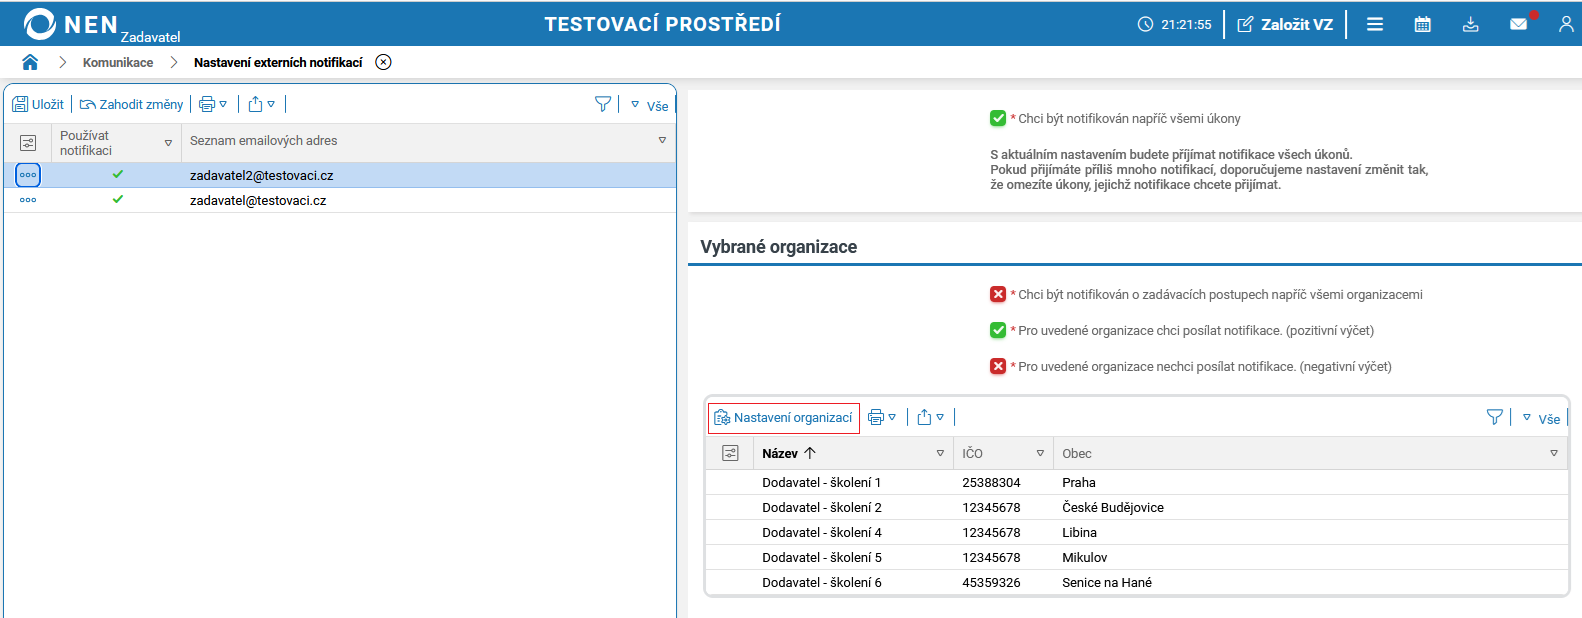Select row Dodavatel - školení 1
The width and height of the screenshot is (1582, 618).
tap(1137, 482)
